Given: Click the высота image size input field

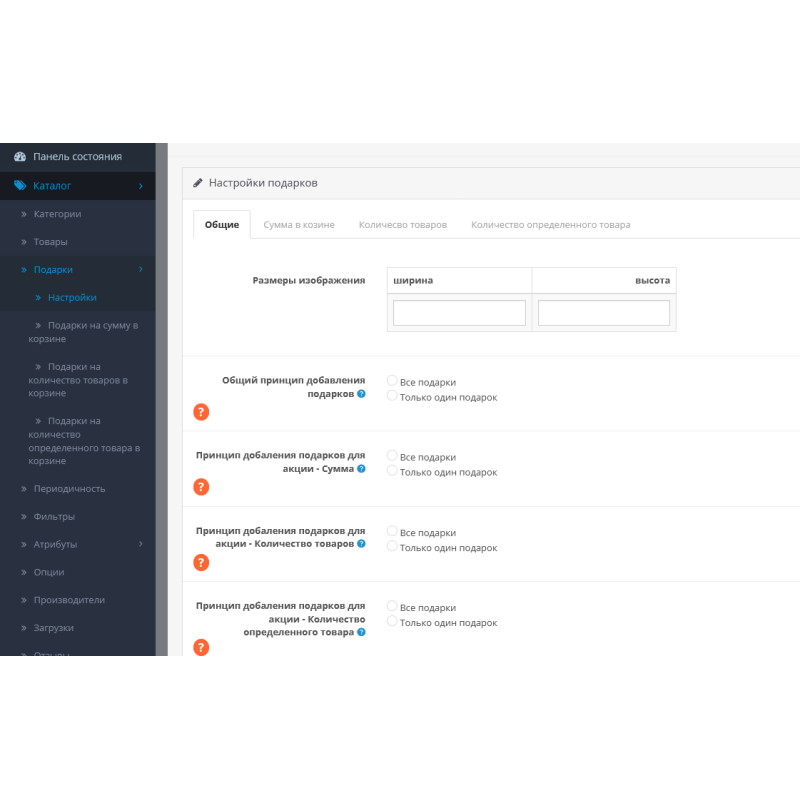Looking at the screenshot, I should click(x=604, y=313).
